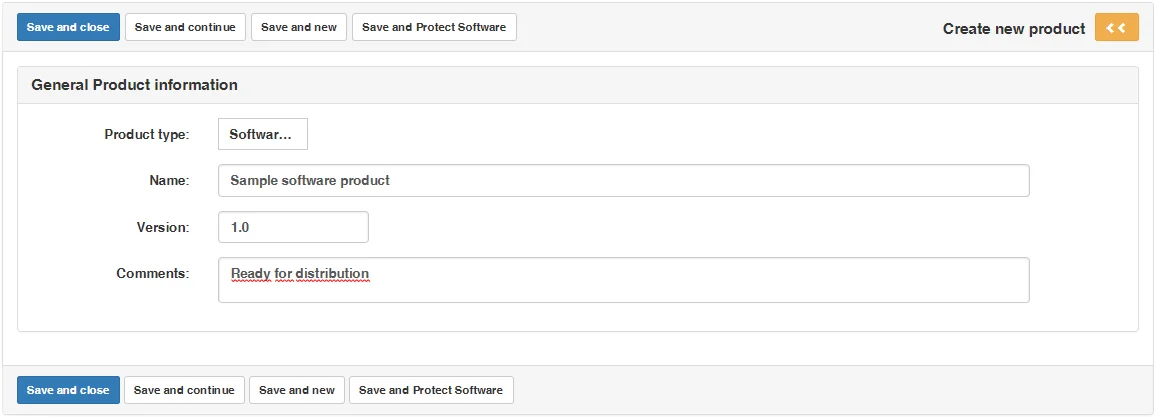Click the 'Name:' field label
The image size is (1156, 418).
(169, 181)
